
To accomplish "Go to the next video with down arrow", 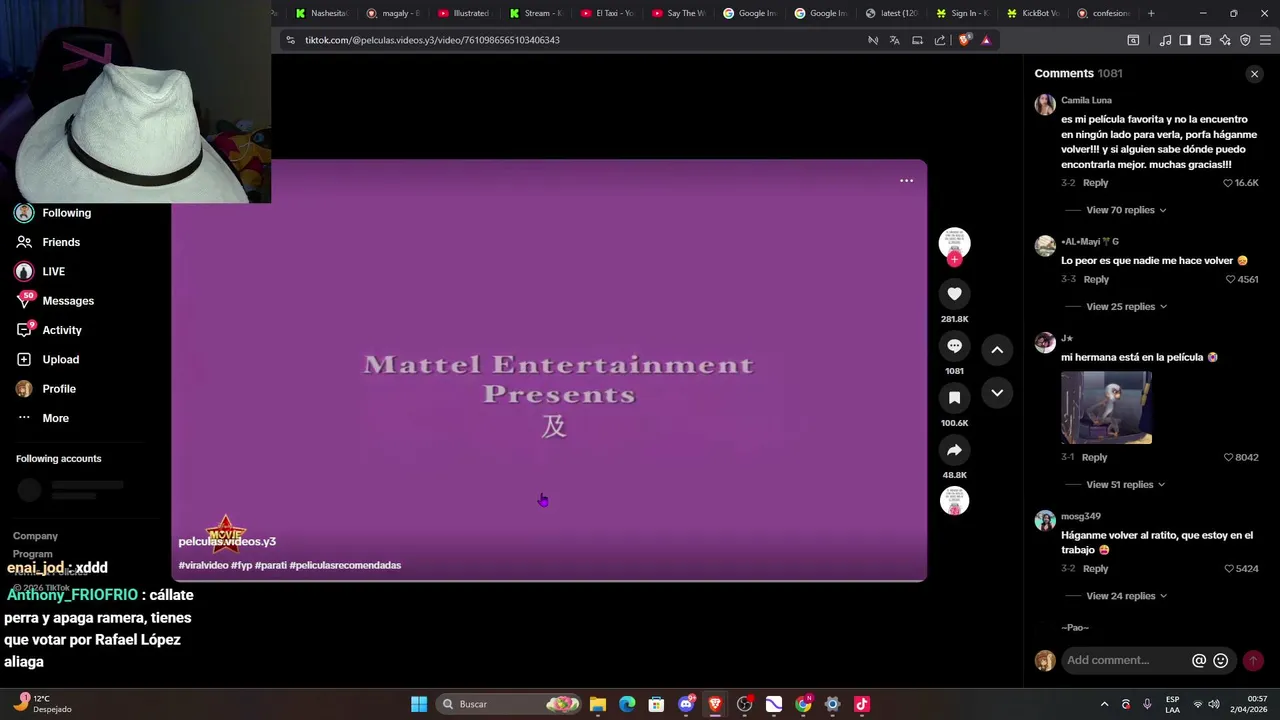I will [997, 393].
